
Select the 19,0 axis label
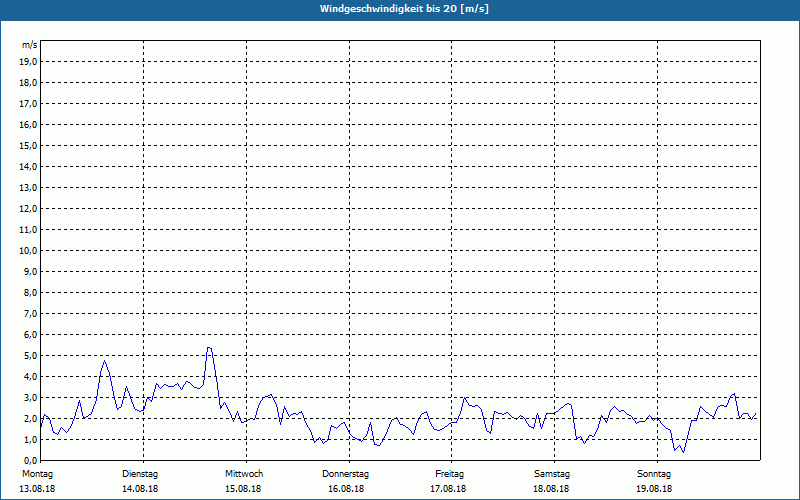tap(27, 62)
